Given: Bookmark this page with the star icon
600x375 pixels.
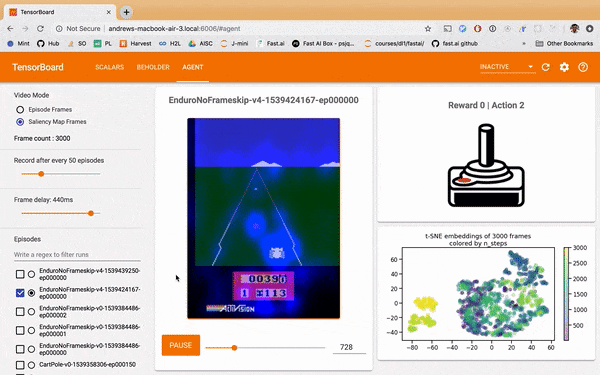Looking at the screenshot, I should point(428,29).
